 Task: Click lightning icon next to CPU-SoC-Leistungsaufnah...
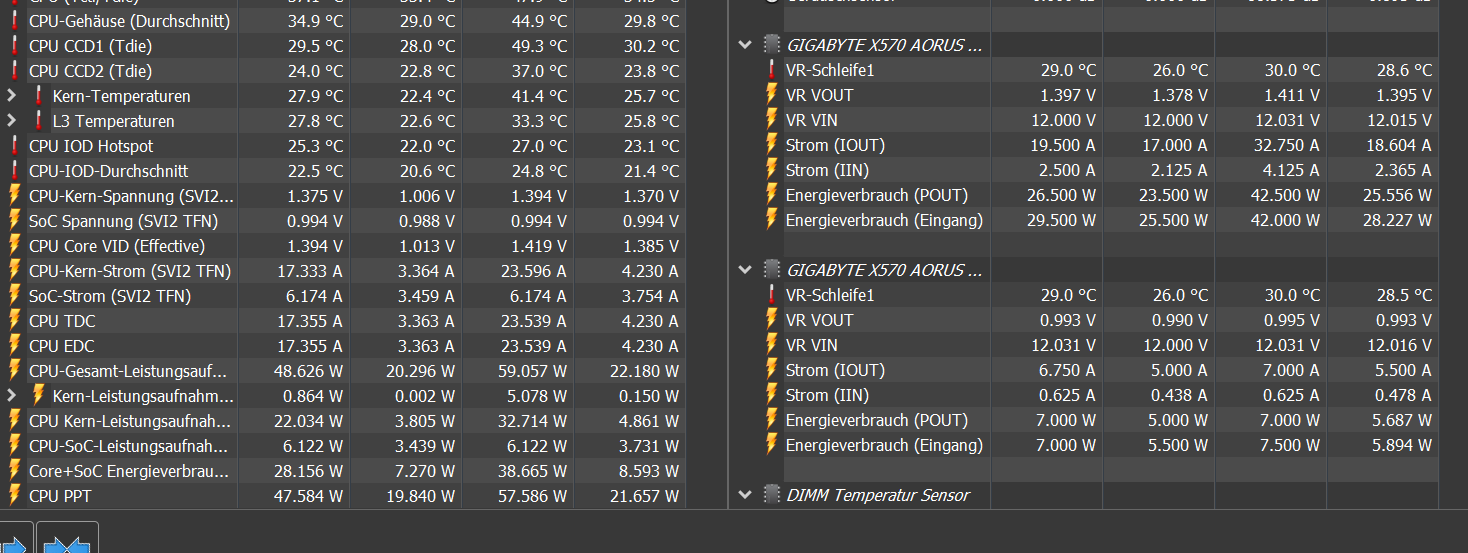pyautogui.click(x=15, y=446)
